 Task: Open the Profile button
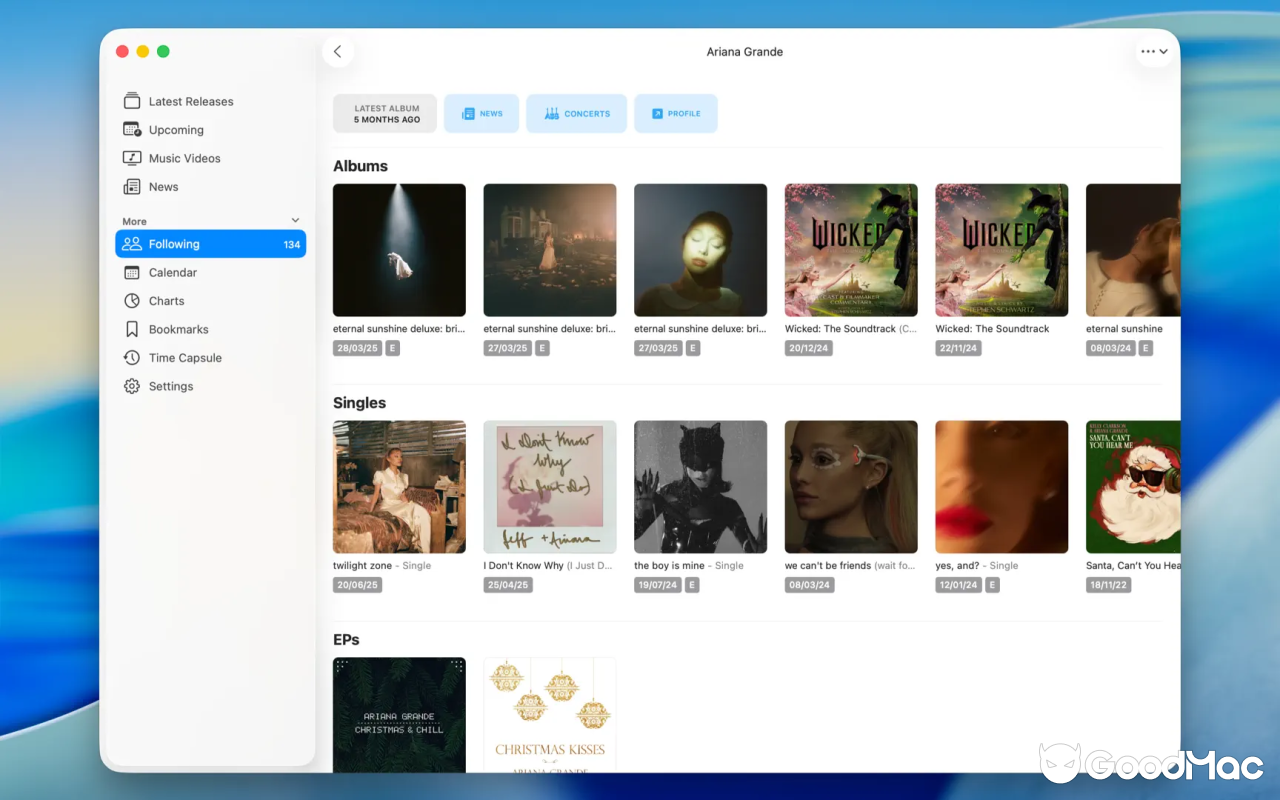click(676, 114)
